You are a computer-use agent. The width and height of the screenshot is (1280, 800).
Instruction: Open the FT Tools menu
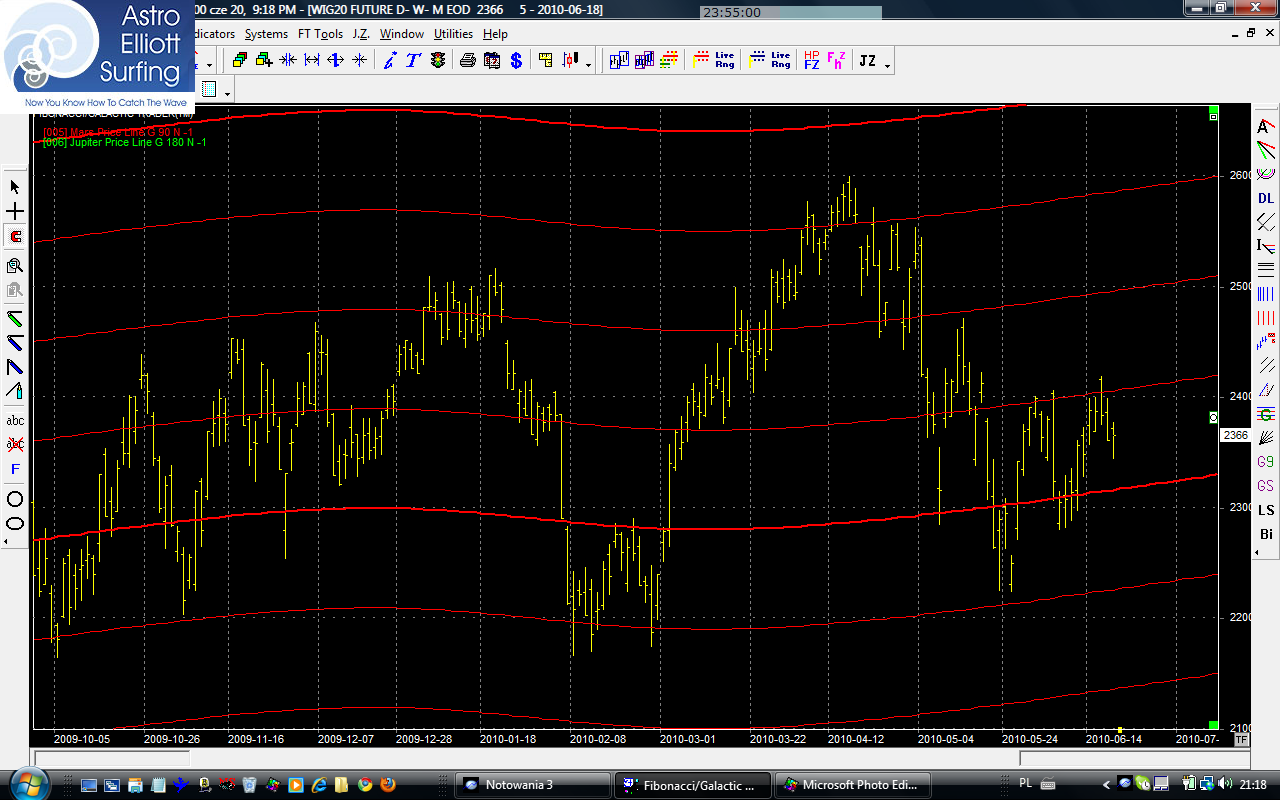click(320, 34)
